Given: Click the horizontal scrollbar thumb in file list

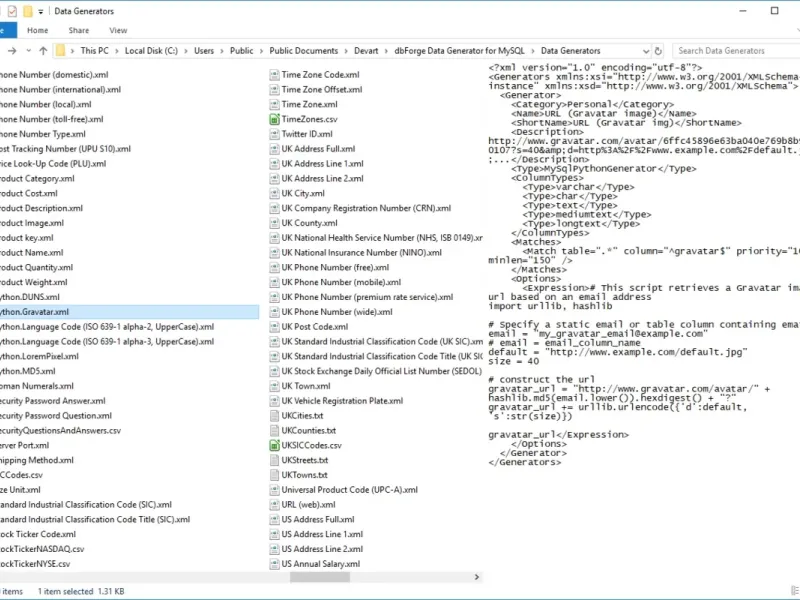Looking at the screenshot, I should tap(320, 577).
